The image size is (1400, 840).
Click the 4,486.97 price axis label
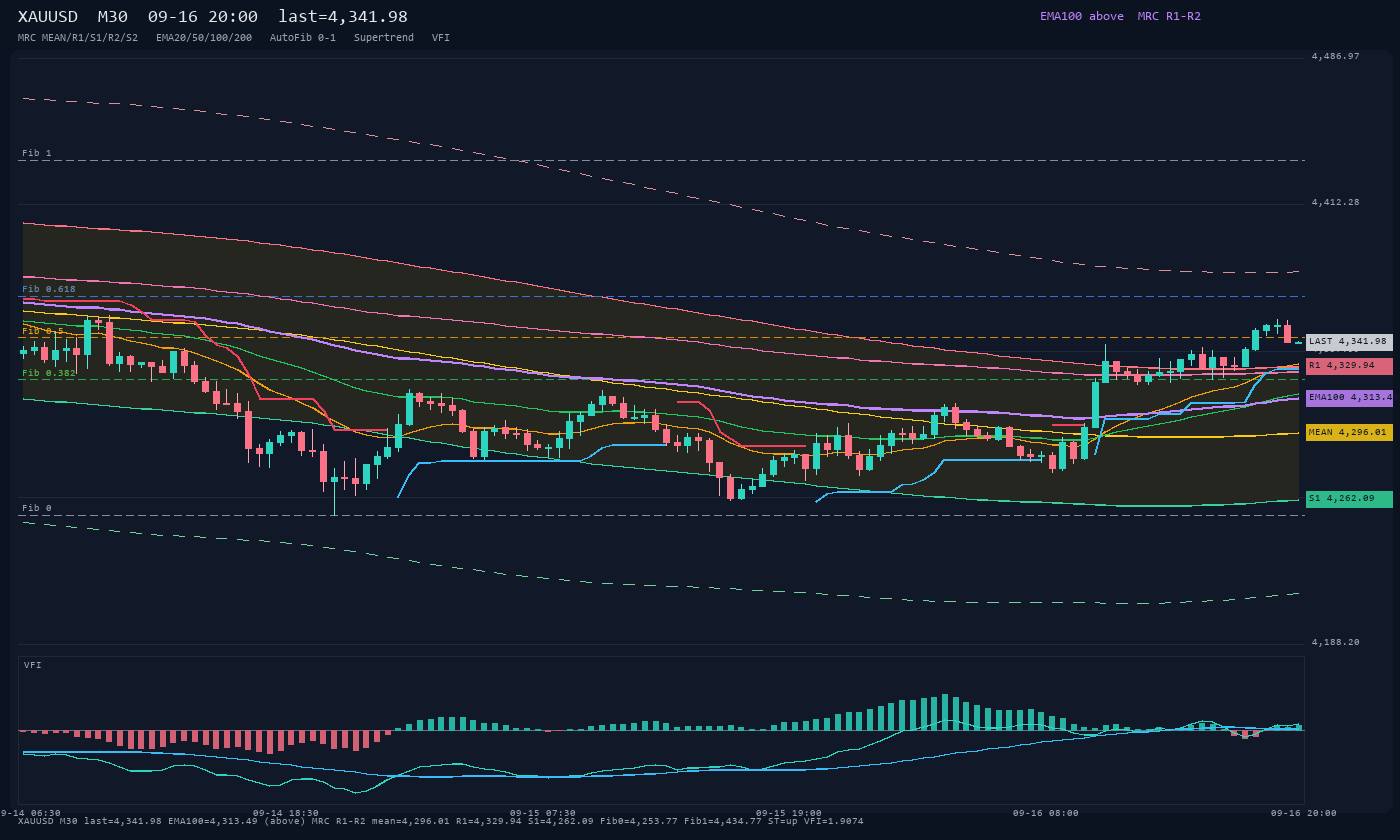pyautogui.click(x=1336, y=57)
